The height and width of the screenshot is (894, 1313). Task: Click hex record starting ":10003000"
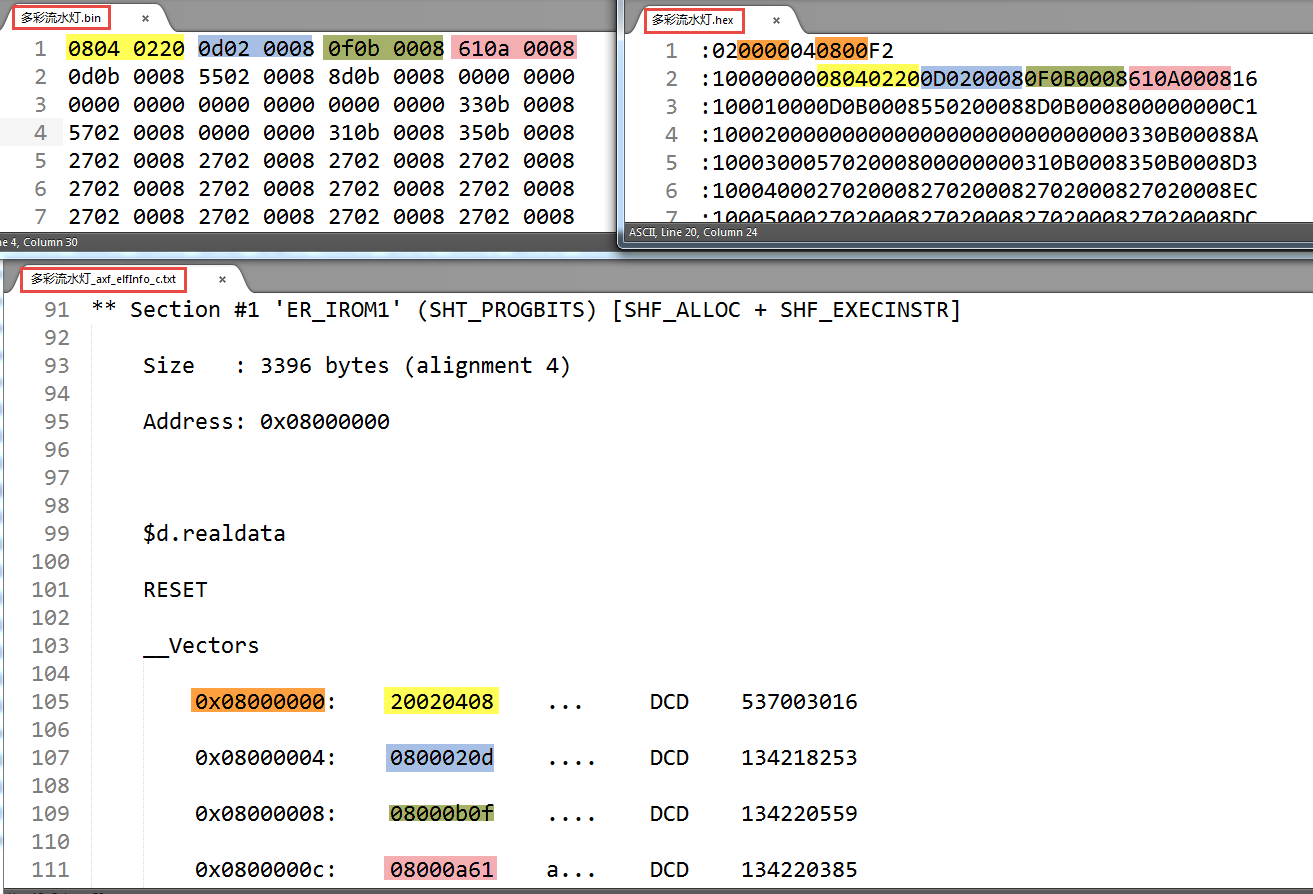(978, 162)
